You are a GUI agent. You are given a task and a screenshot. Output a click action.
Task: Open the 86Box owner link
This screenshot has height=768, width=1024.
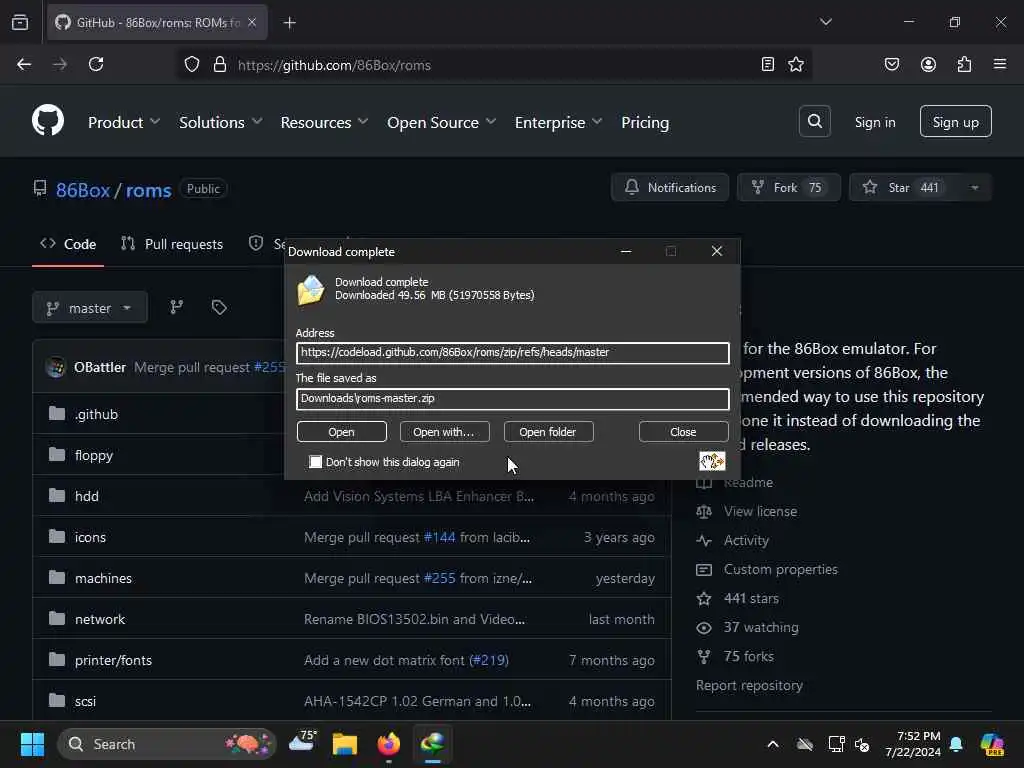point(83,190)
